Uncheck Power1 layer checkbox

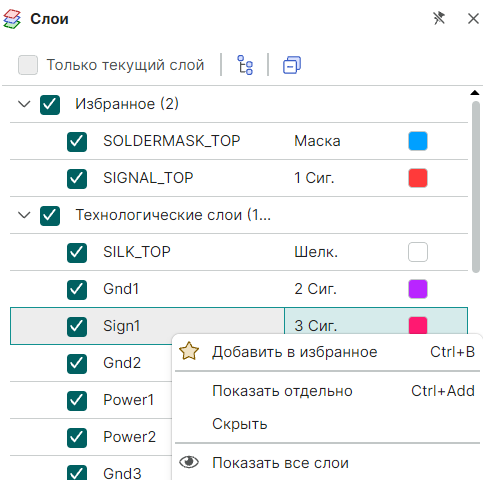point(77,401)
